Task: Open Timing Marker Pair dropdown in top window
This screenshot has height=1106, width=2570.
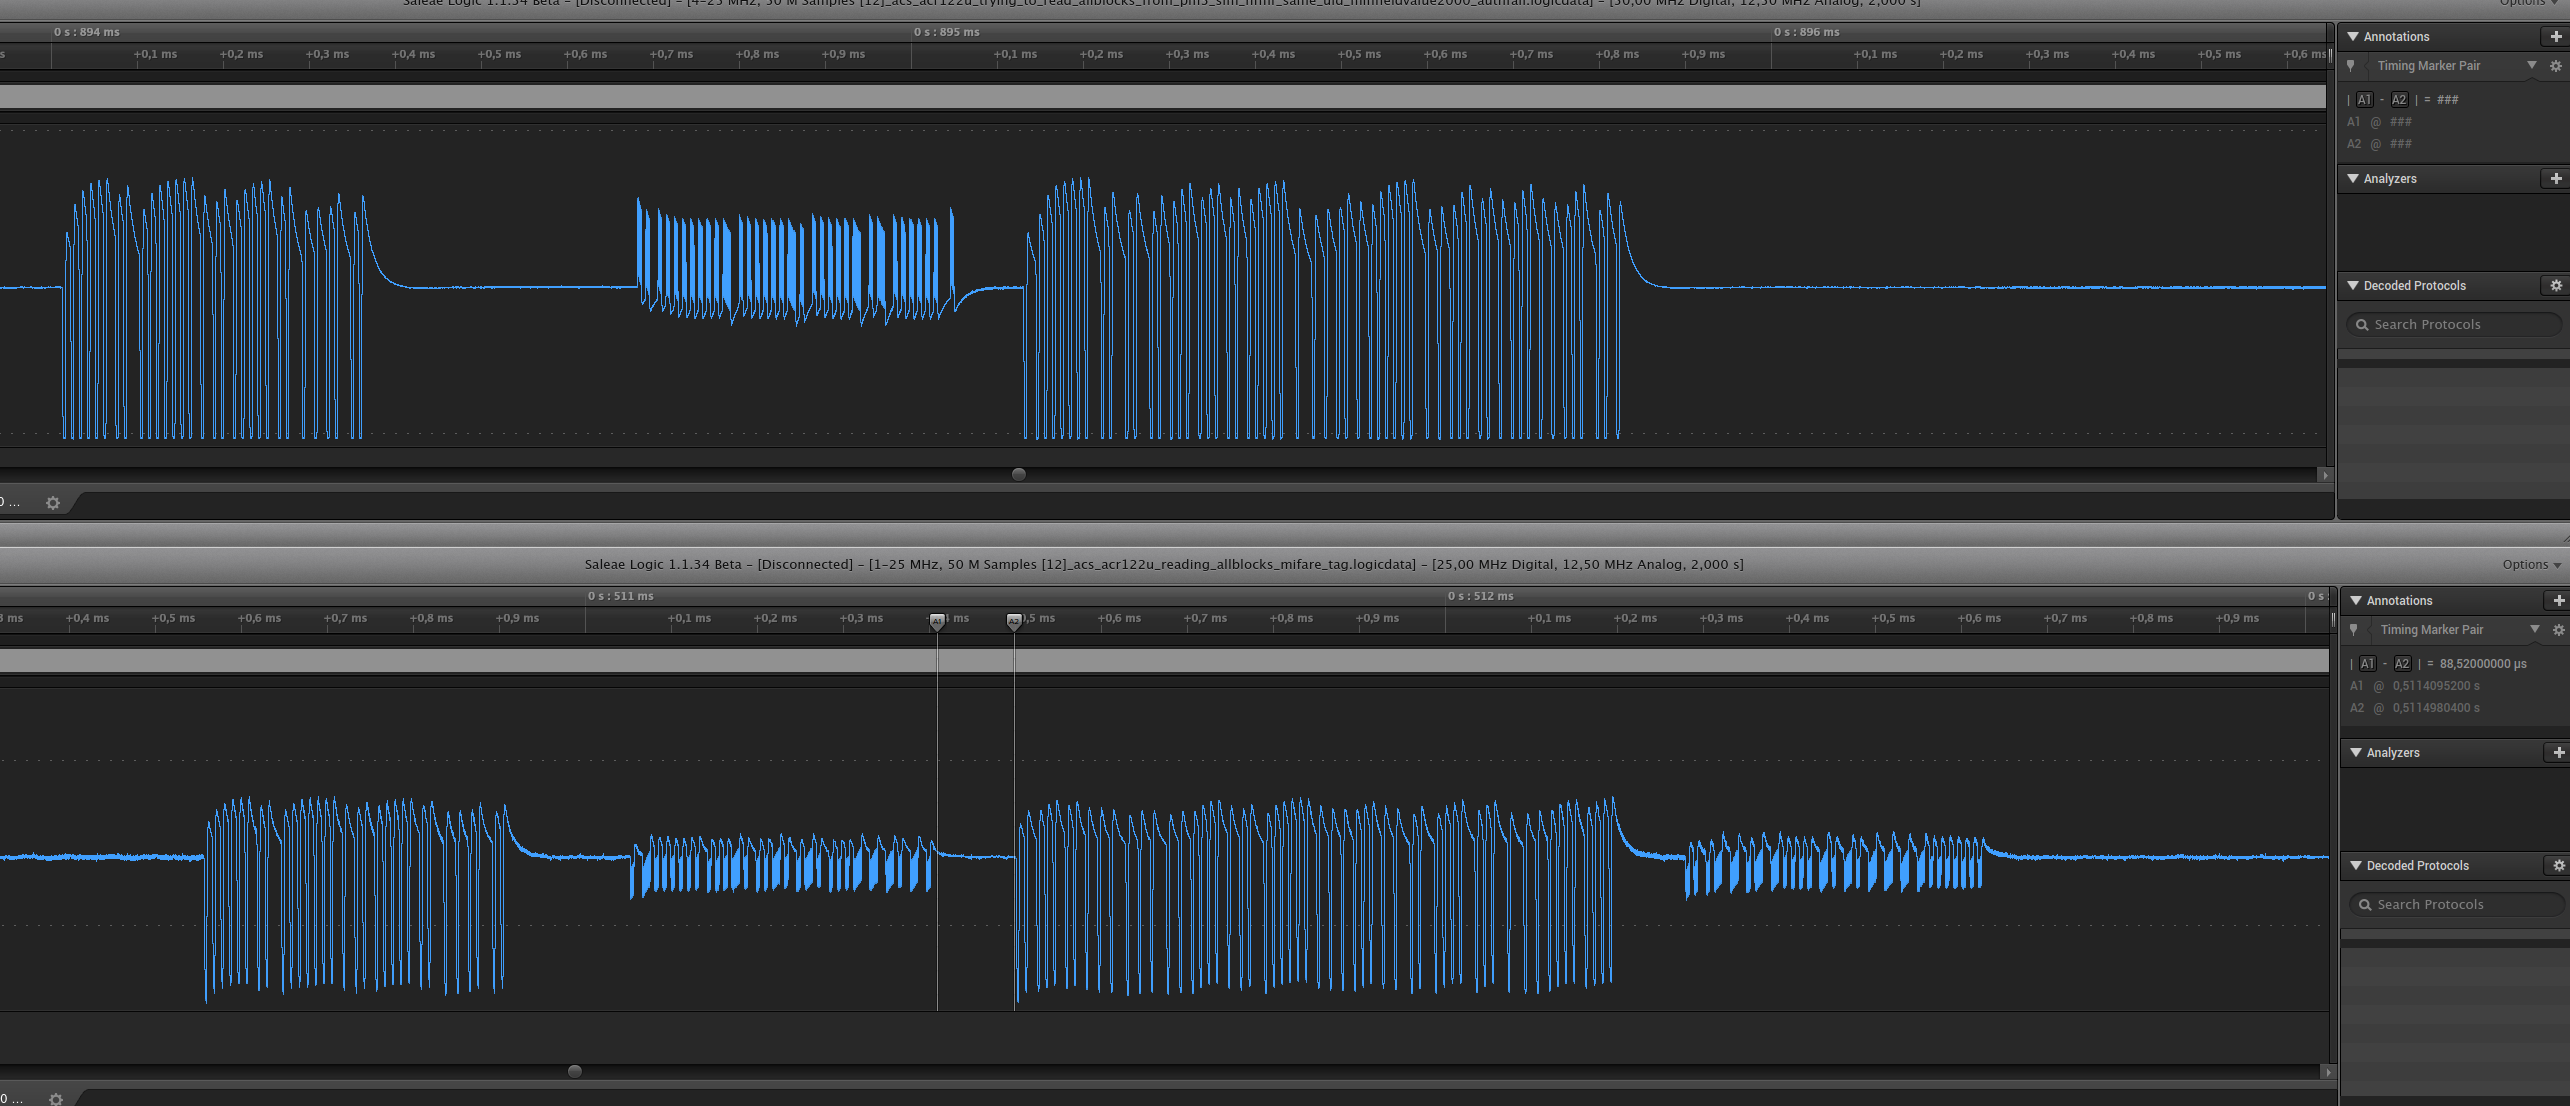Action: 2532,66
